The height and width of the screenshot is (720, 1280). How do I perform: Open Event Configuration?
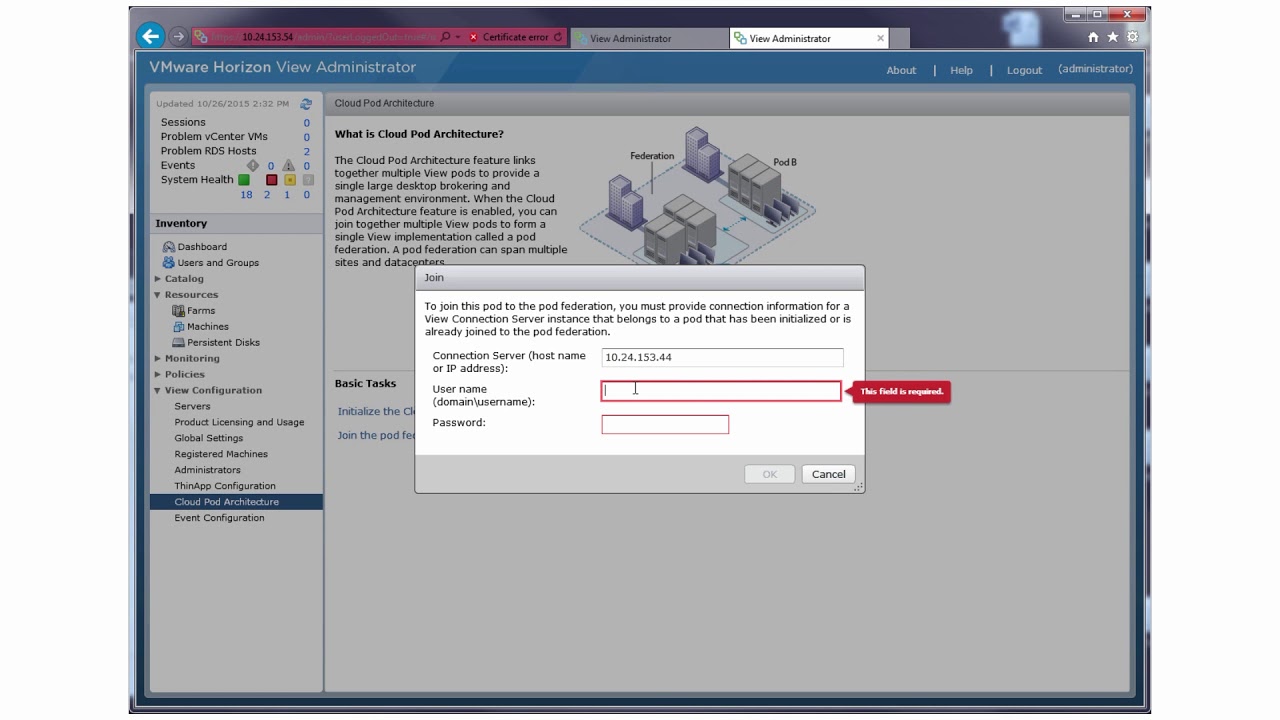coord(219,519)
